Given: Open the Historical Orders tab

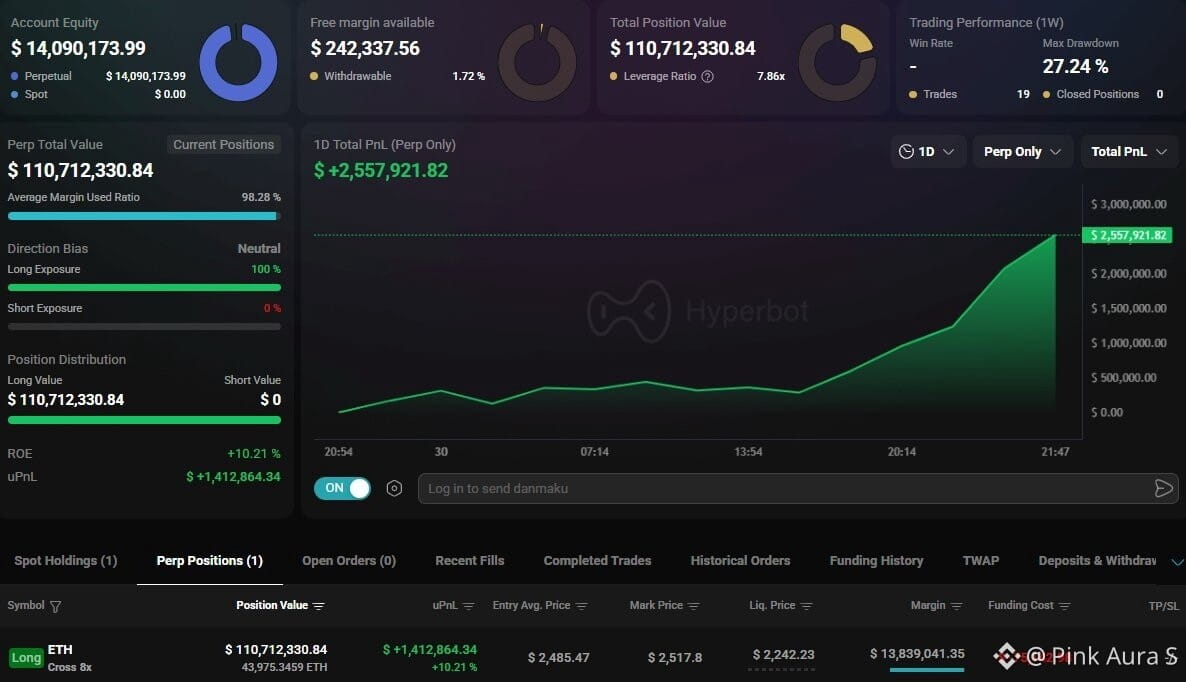Looking at the screenshot, I should pos(740,560).
